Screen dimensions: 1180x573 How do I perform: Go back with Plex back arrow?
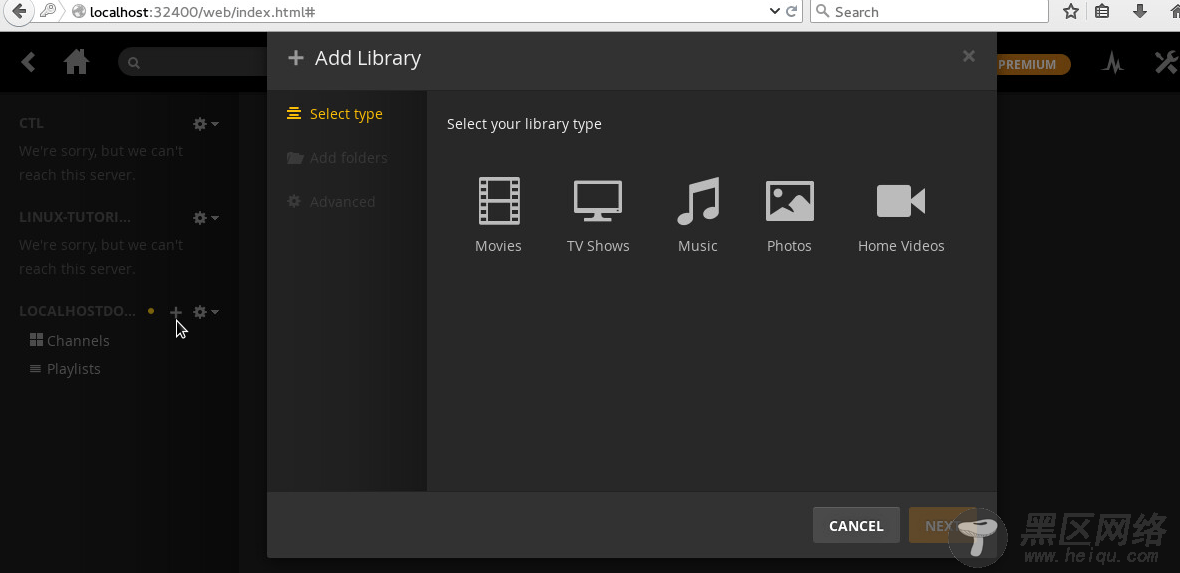coord(29,62)
